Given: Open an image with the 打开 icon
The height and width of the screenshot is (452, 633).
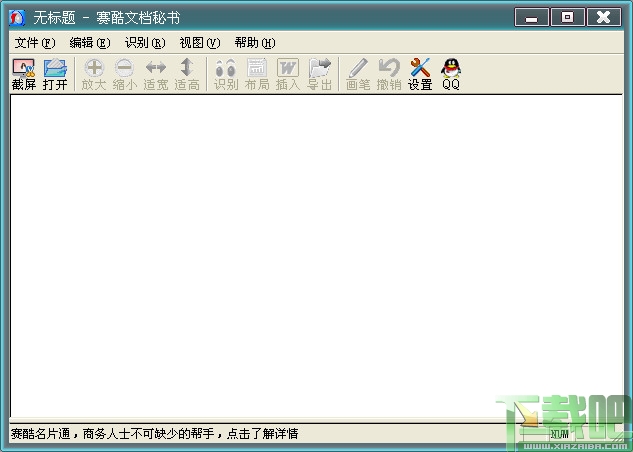Looking at the screenshot, I should [55, 74].
